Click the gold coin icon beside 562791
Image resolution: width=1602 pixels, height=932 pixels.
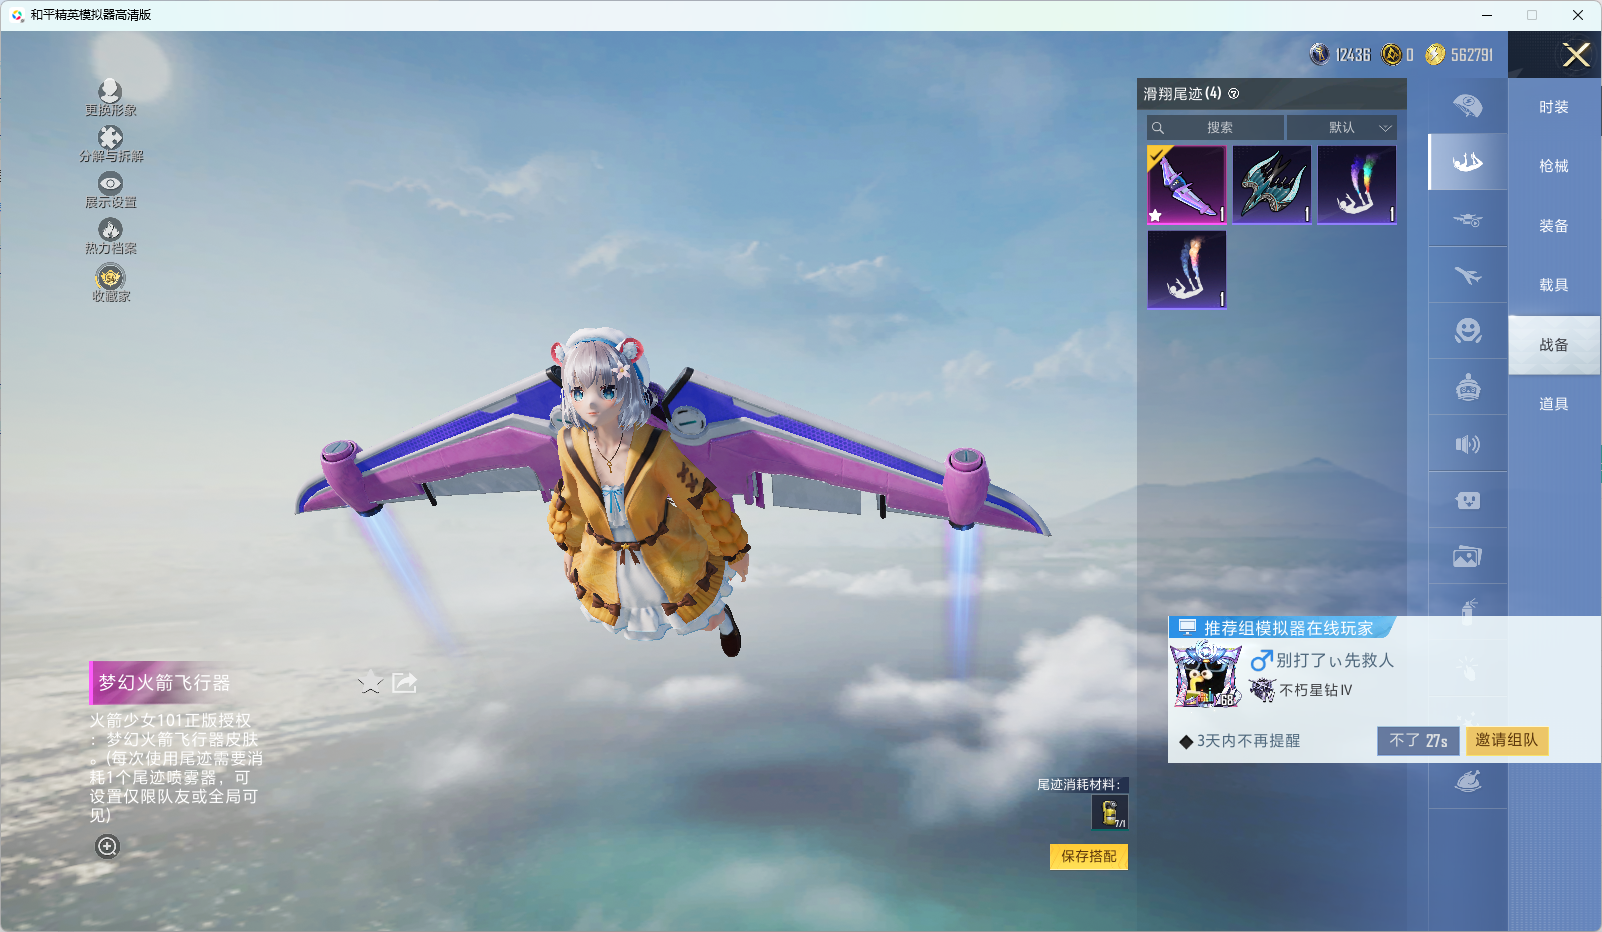1435,54
